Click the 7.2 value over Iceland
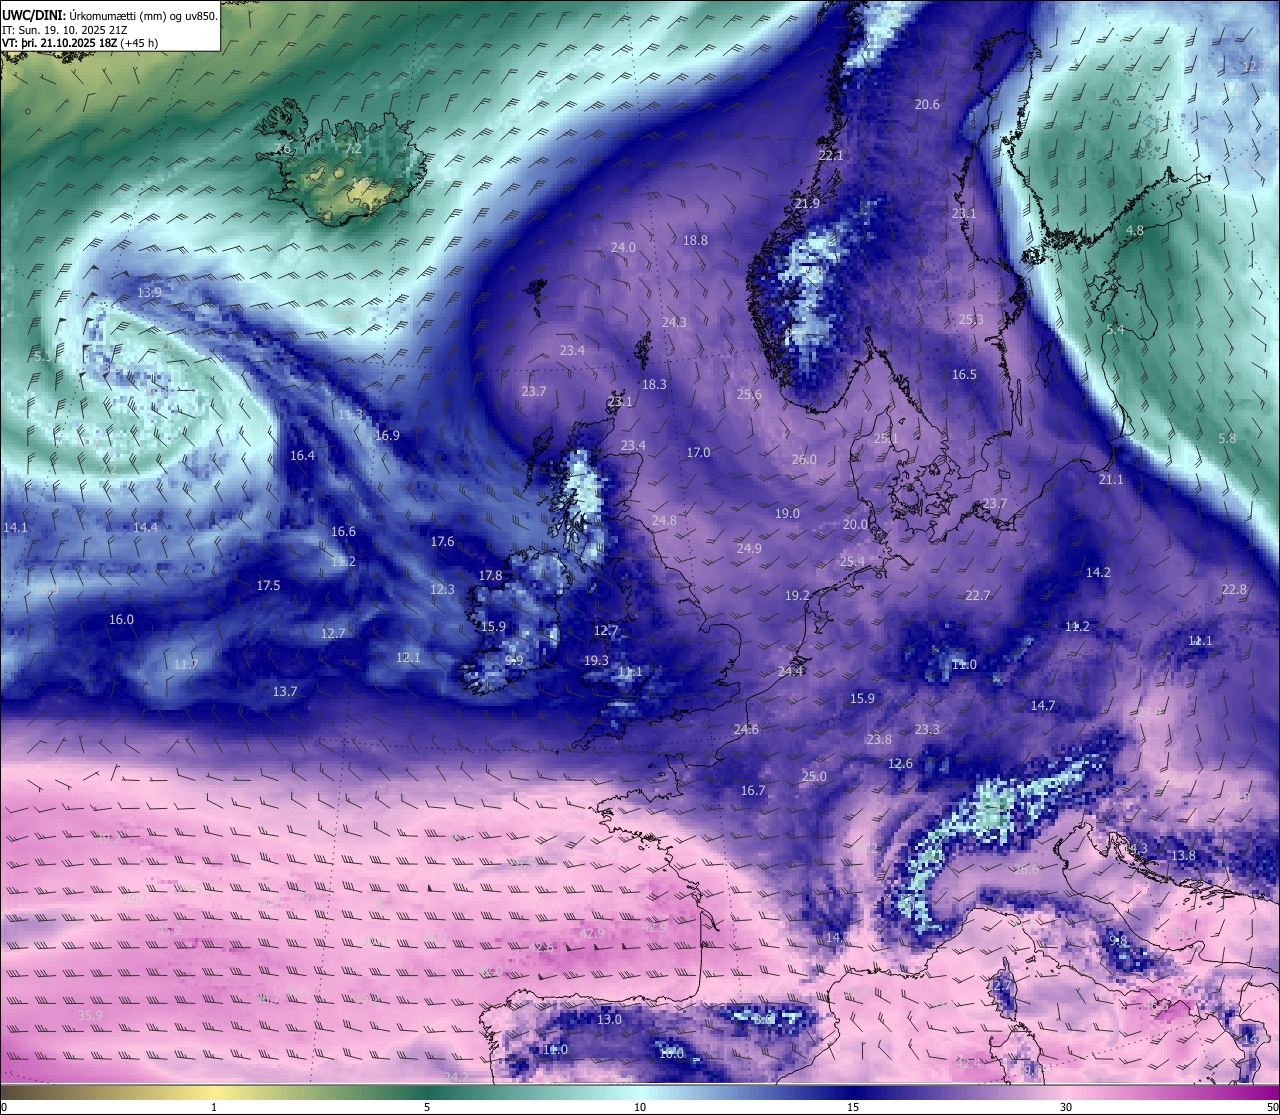 tap(352, 148)
